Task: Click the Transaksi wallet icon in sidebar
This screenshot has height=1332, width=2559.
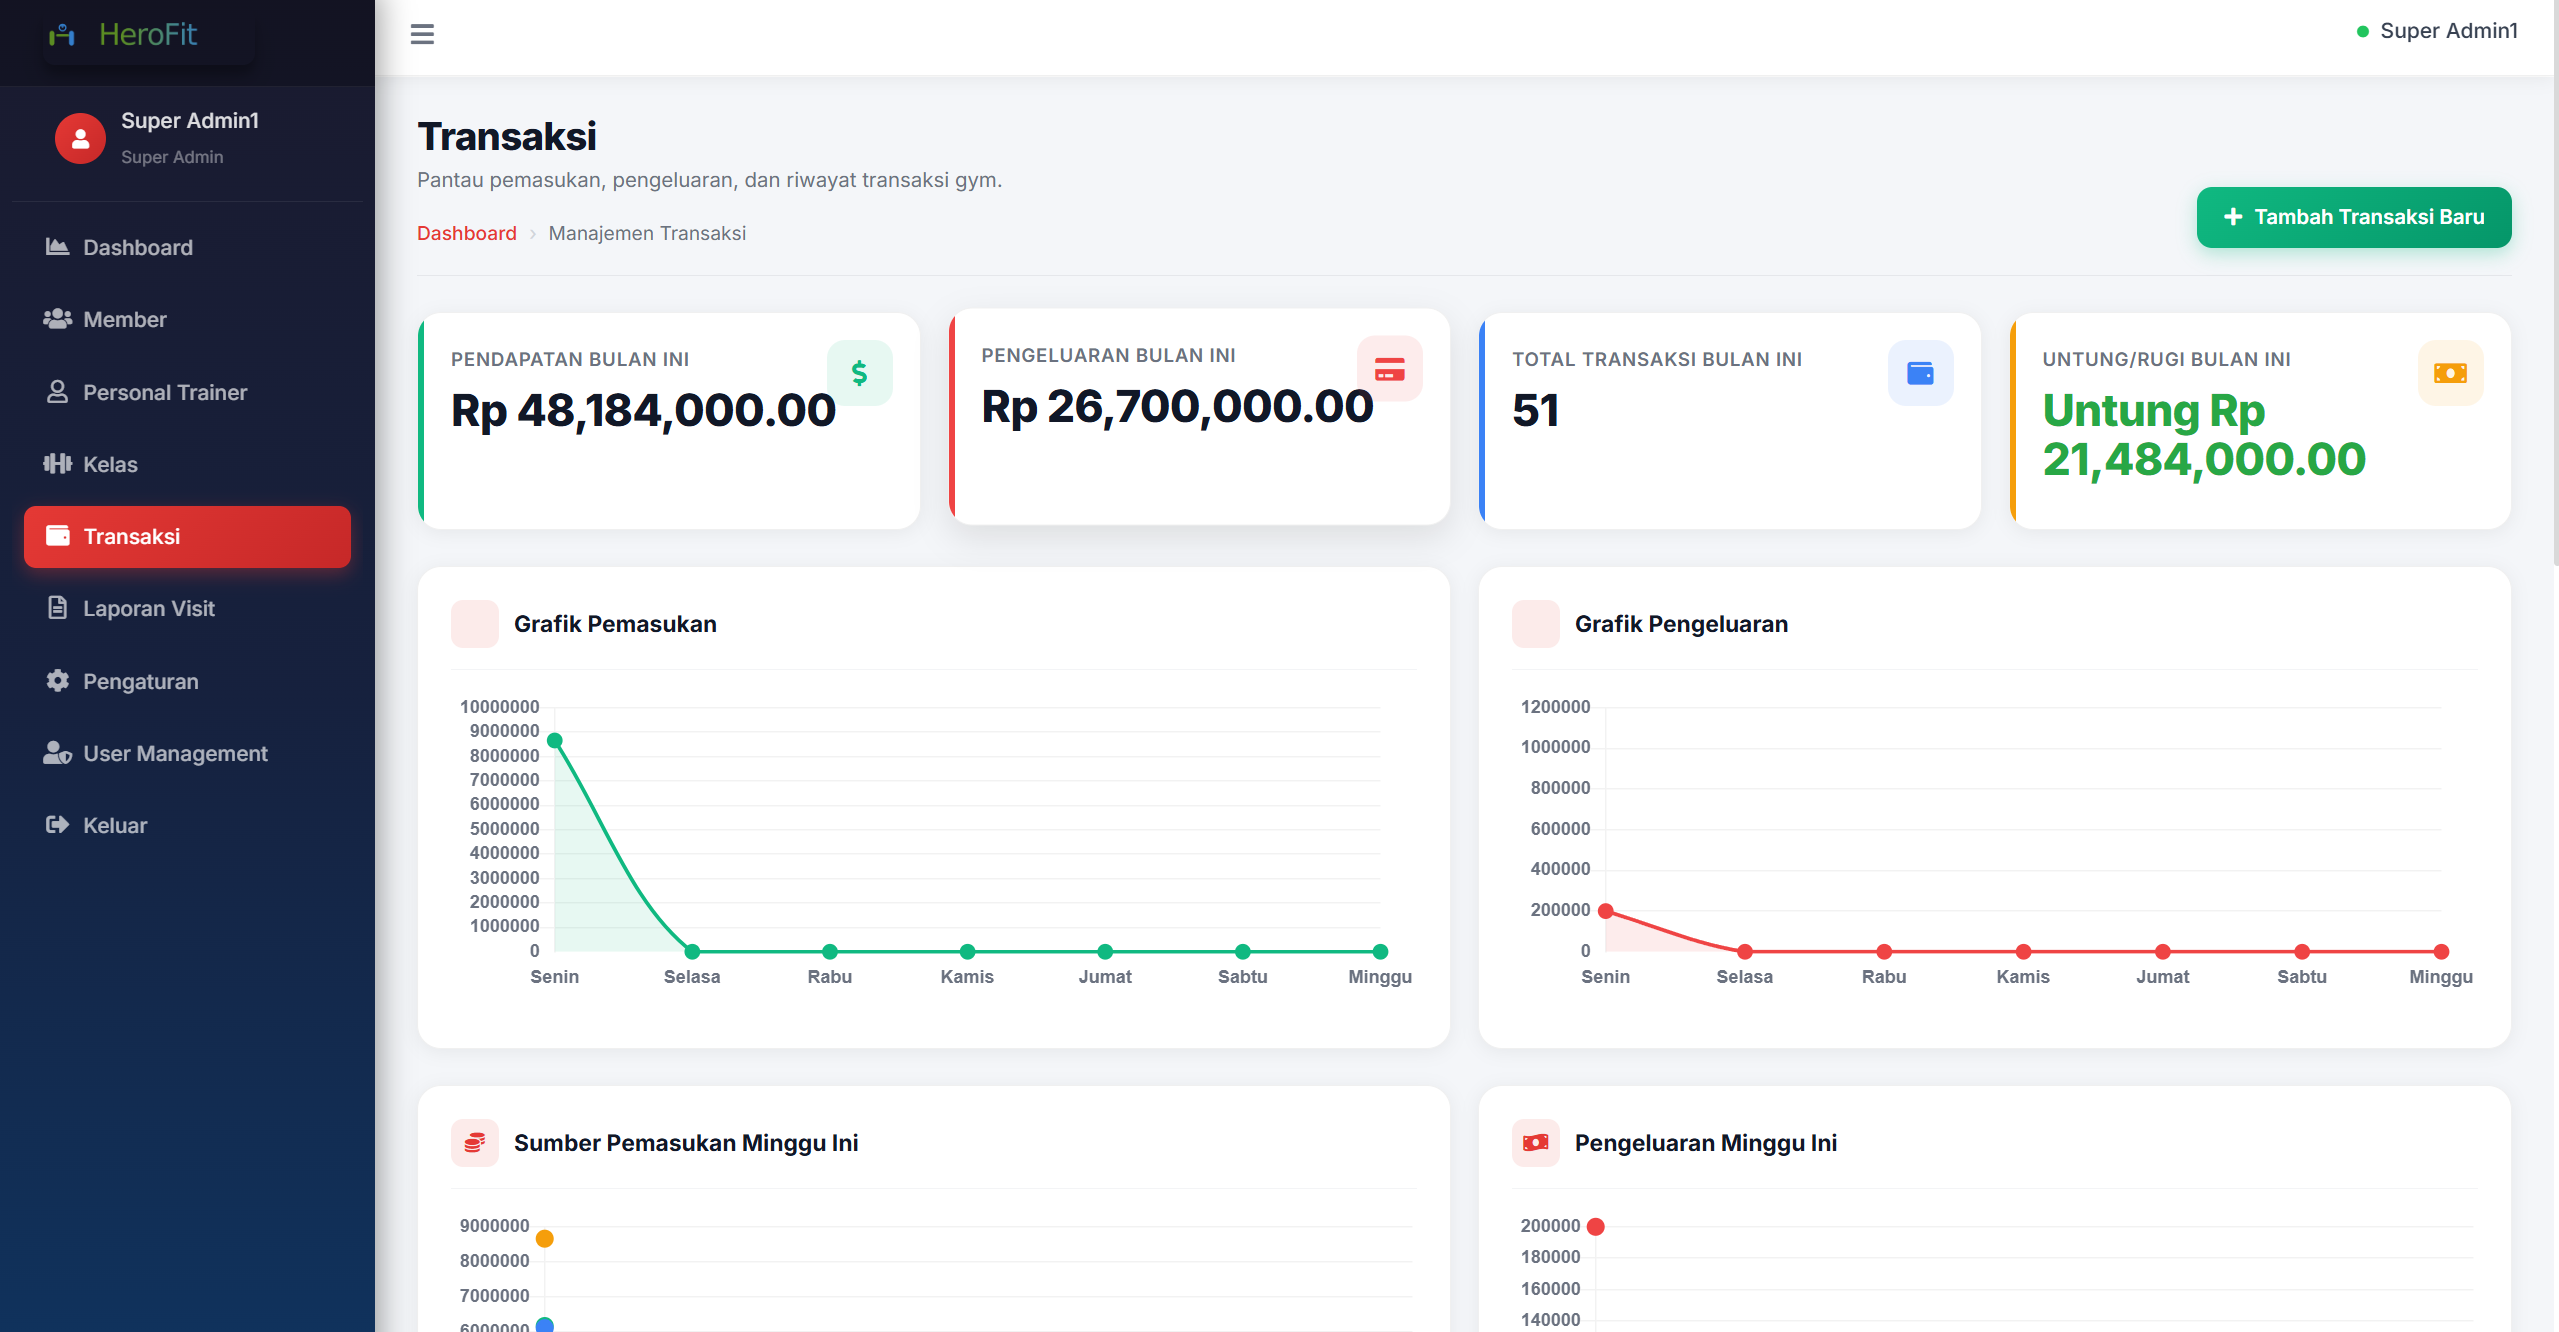Action: [57, 536]
